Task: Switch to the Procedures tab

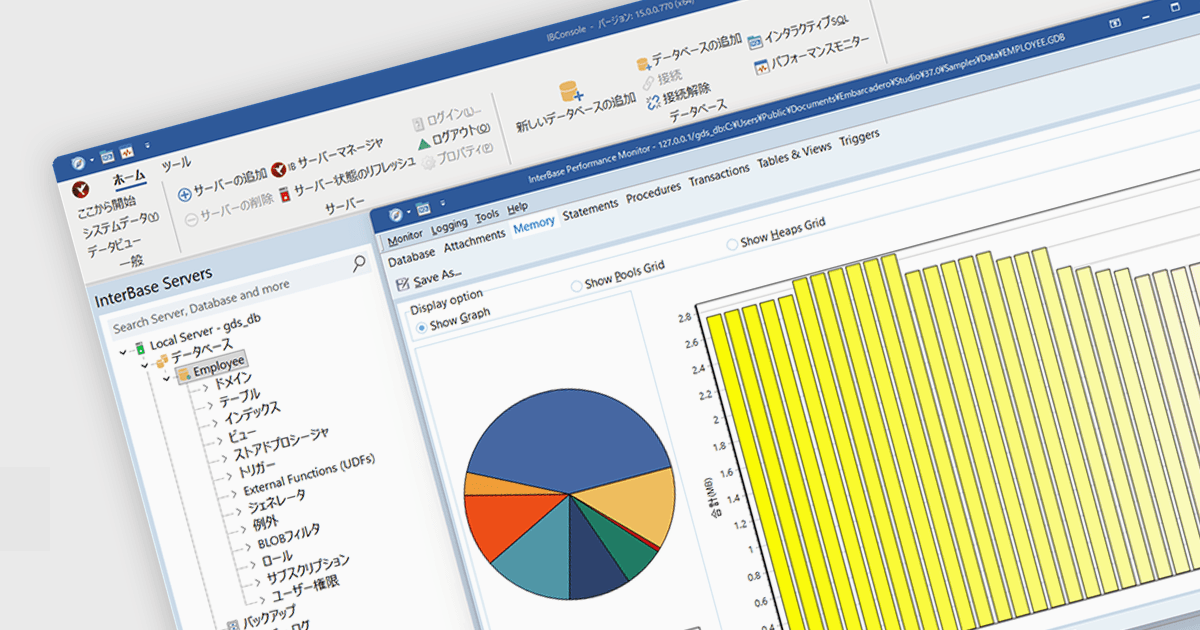Action: (x=653, y=193)
